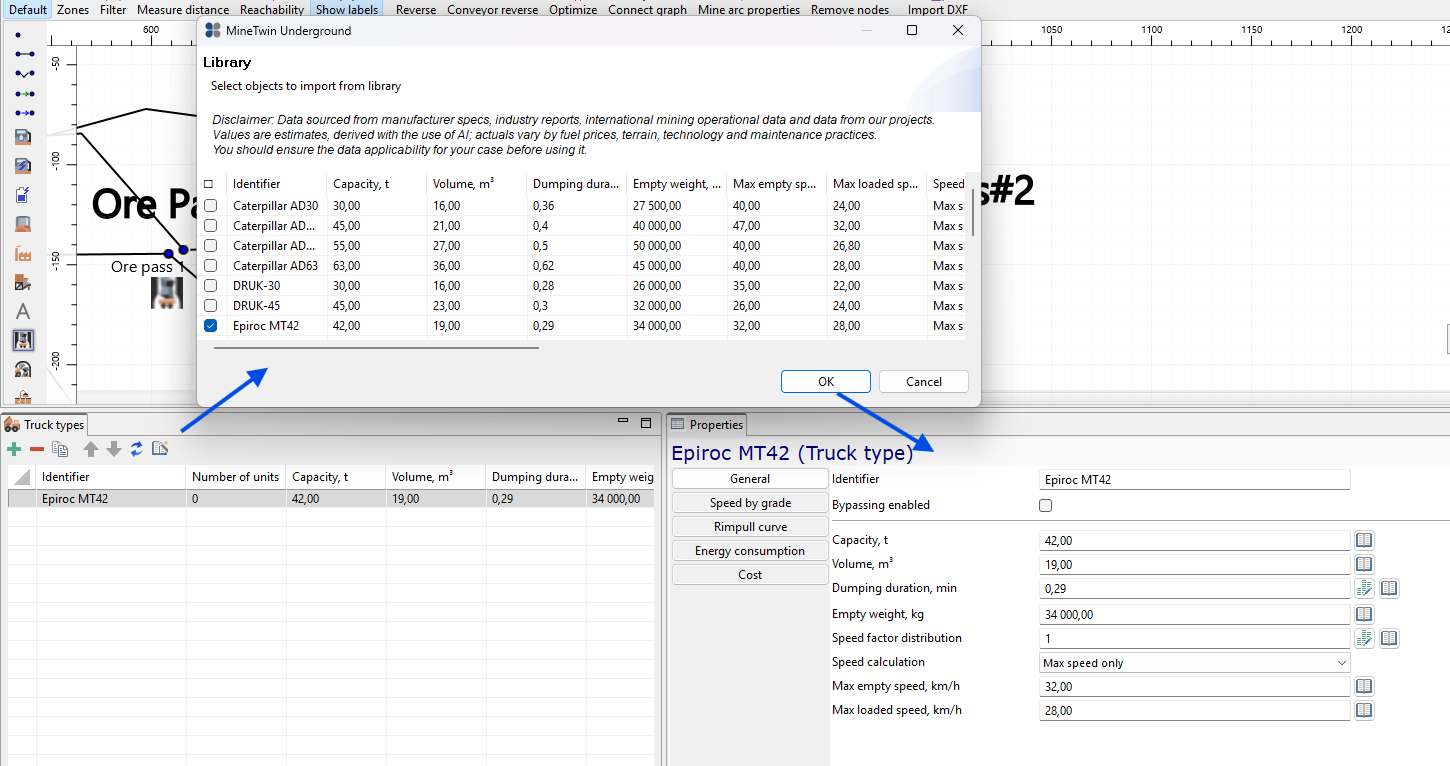Select the polyline arc tool with bent line
1450x766 pixels.
click(24, 73)
